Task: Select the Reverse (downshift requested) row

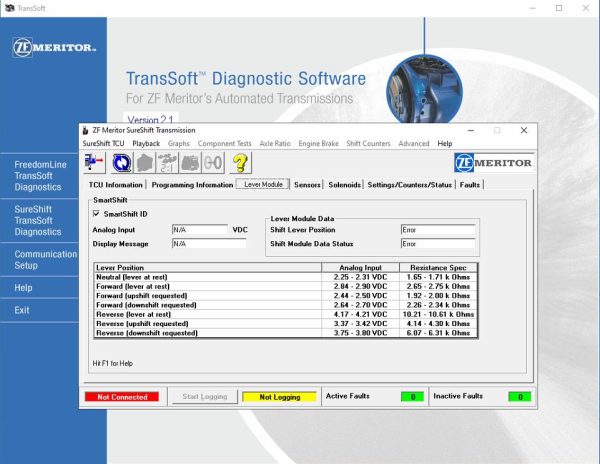Action: (x=285, y=333)
